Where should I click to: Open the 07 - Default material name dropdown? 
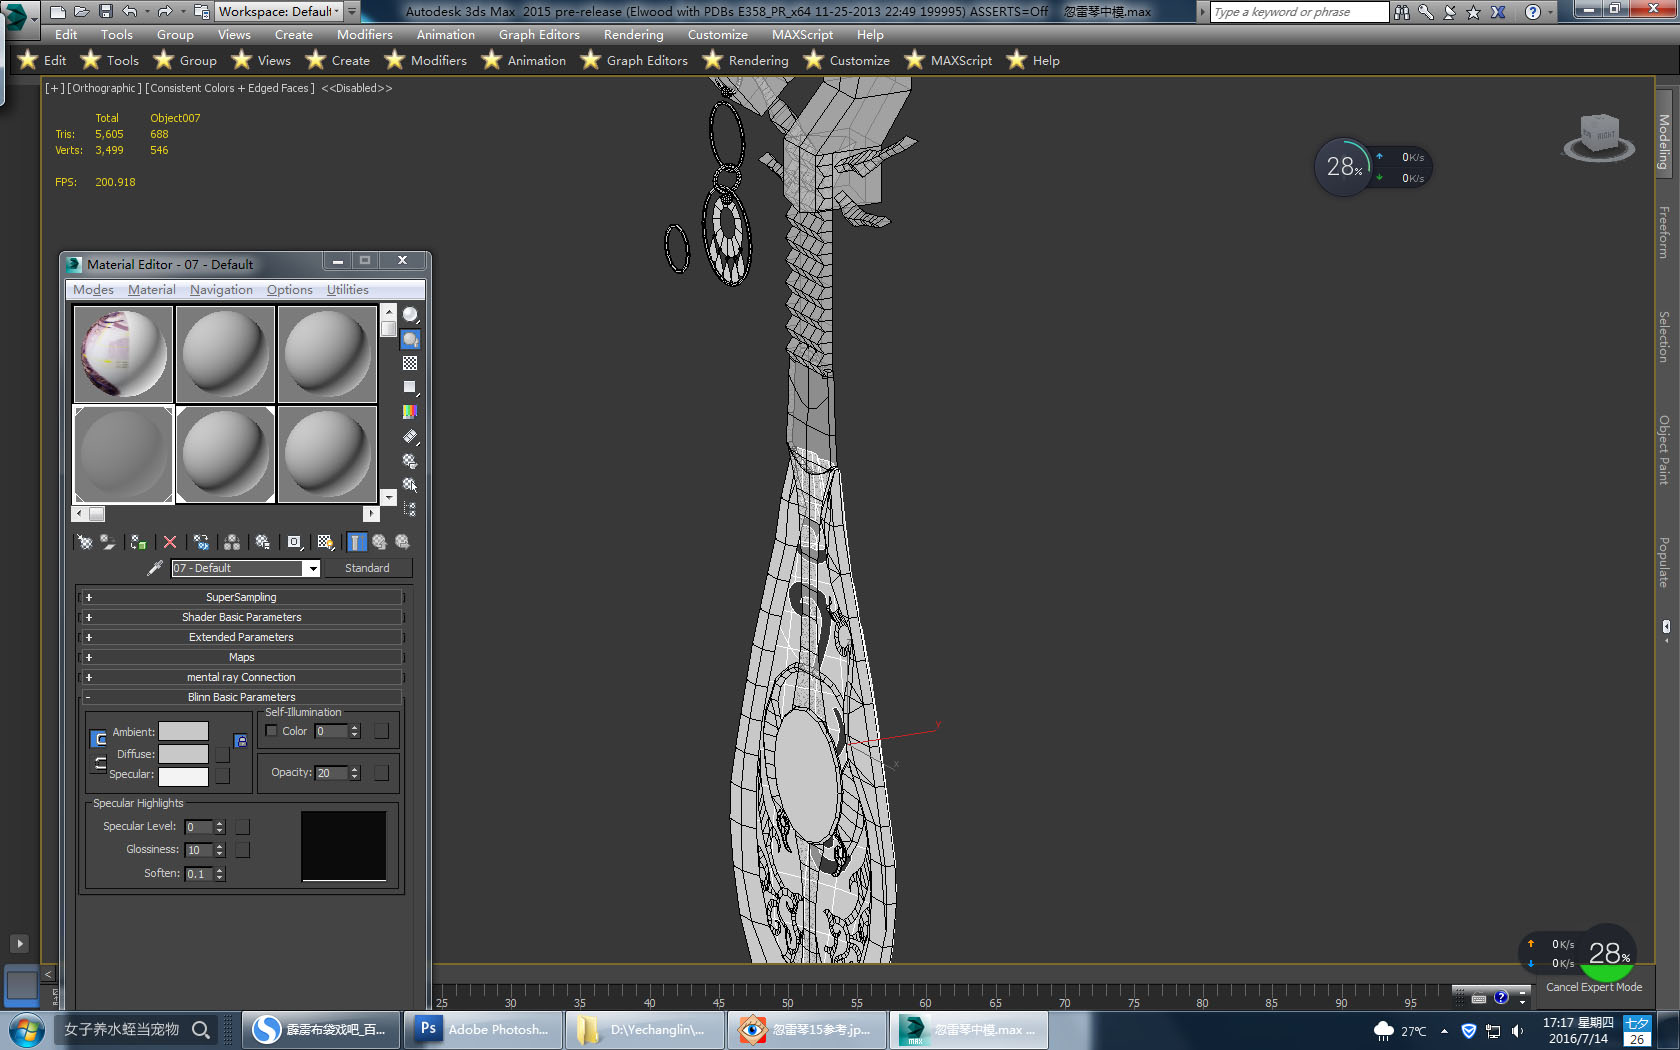(312, 568)
